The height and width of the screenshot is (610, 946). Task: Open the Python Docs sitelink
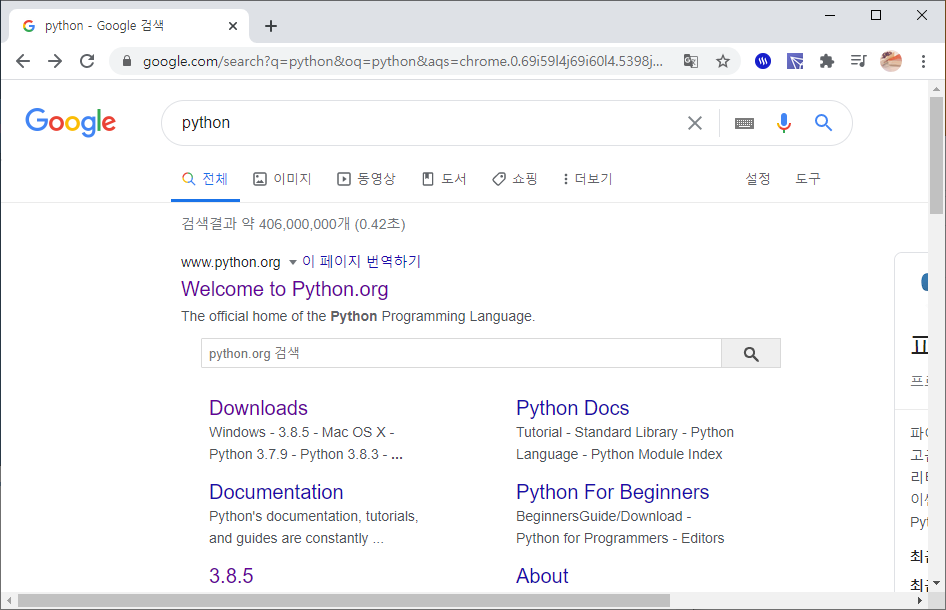point(573,408)
